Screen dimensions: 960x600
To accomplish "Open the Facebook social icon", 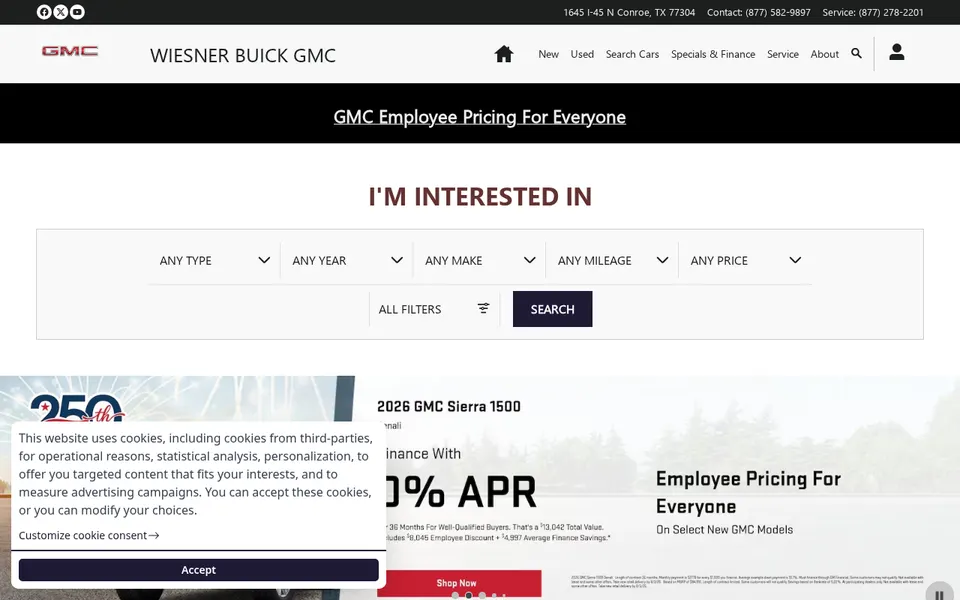I will (44, 12).
